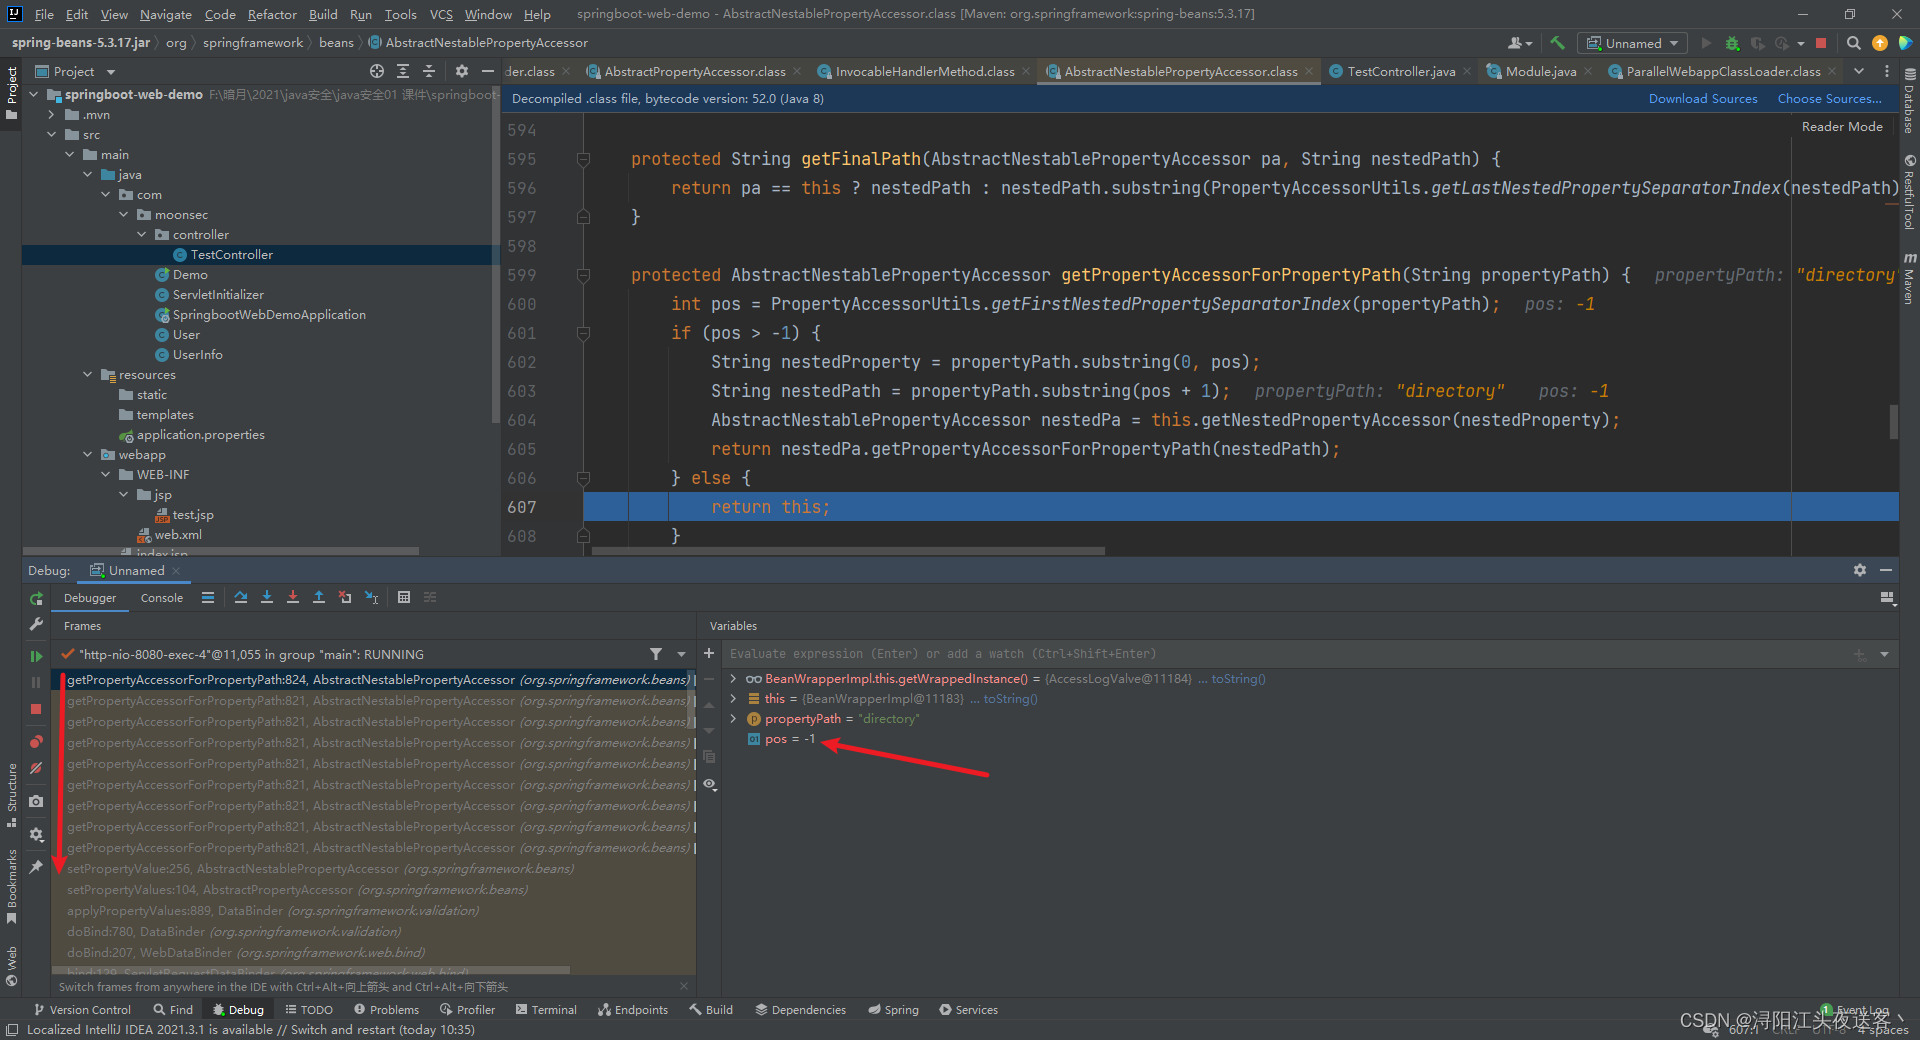Rerun the Unnamed debug session
Screen dimensions: 1920x1040
tap(36, 598)
